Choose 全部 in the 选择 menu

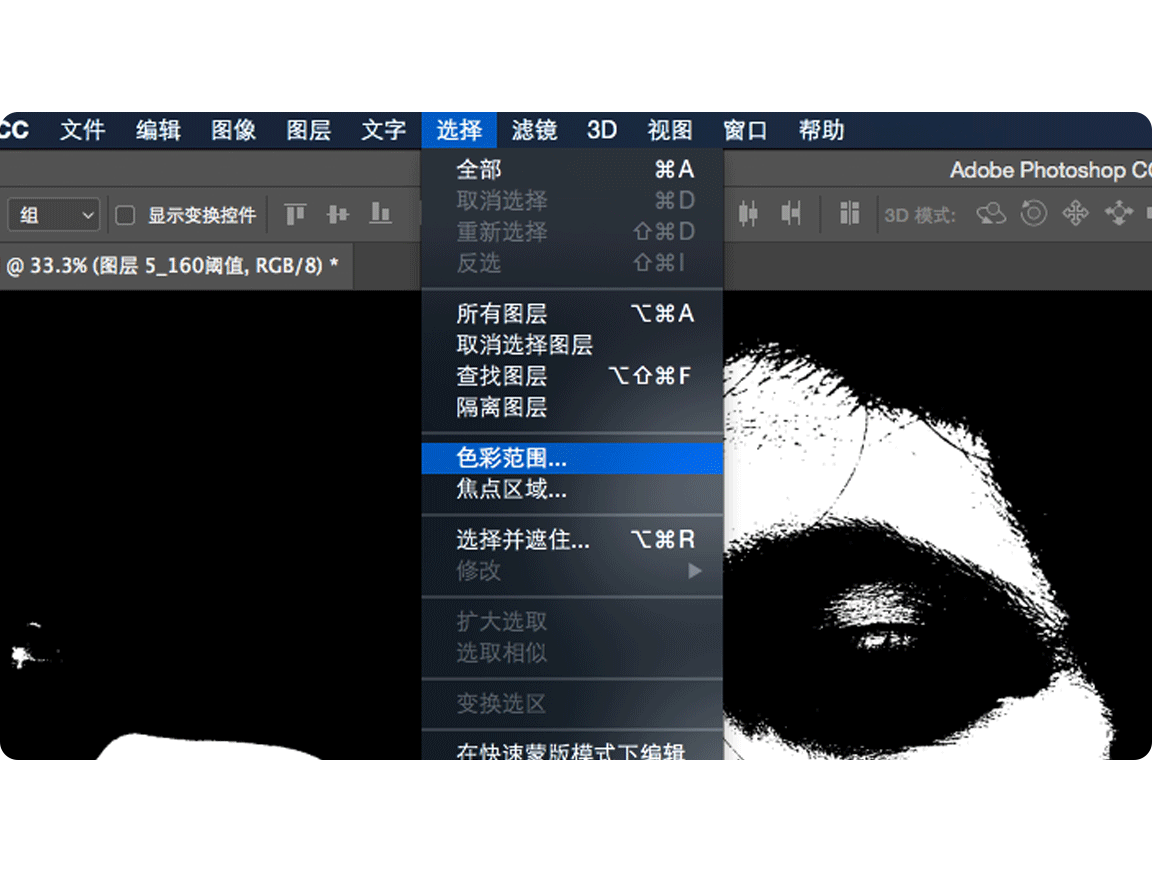572,170
